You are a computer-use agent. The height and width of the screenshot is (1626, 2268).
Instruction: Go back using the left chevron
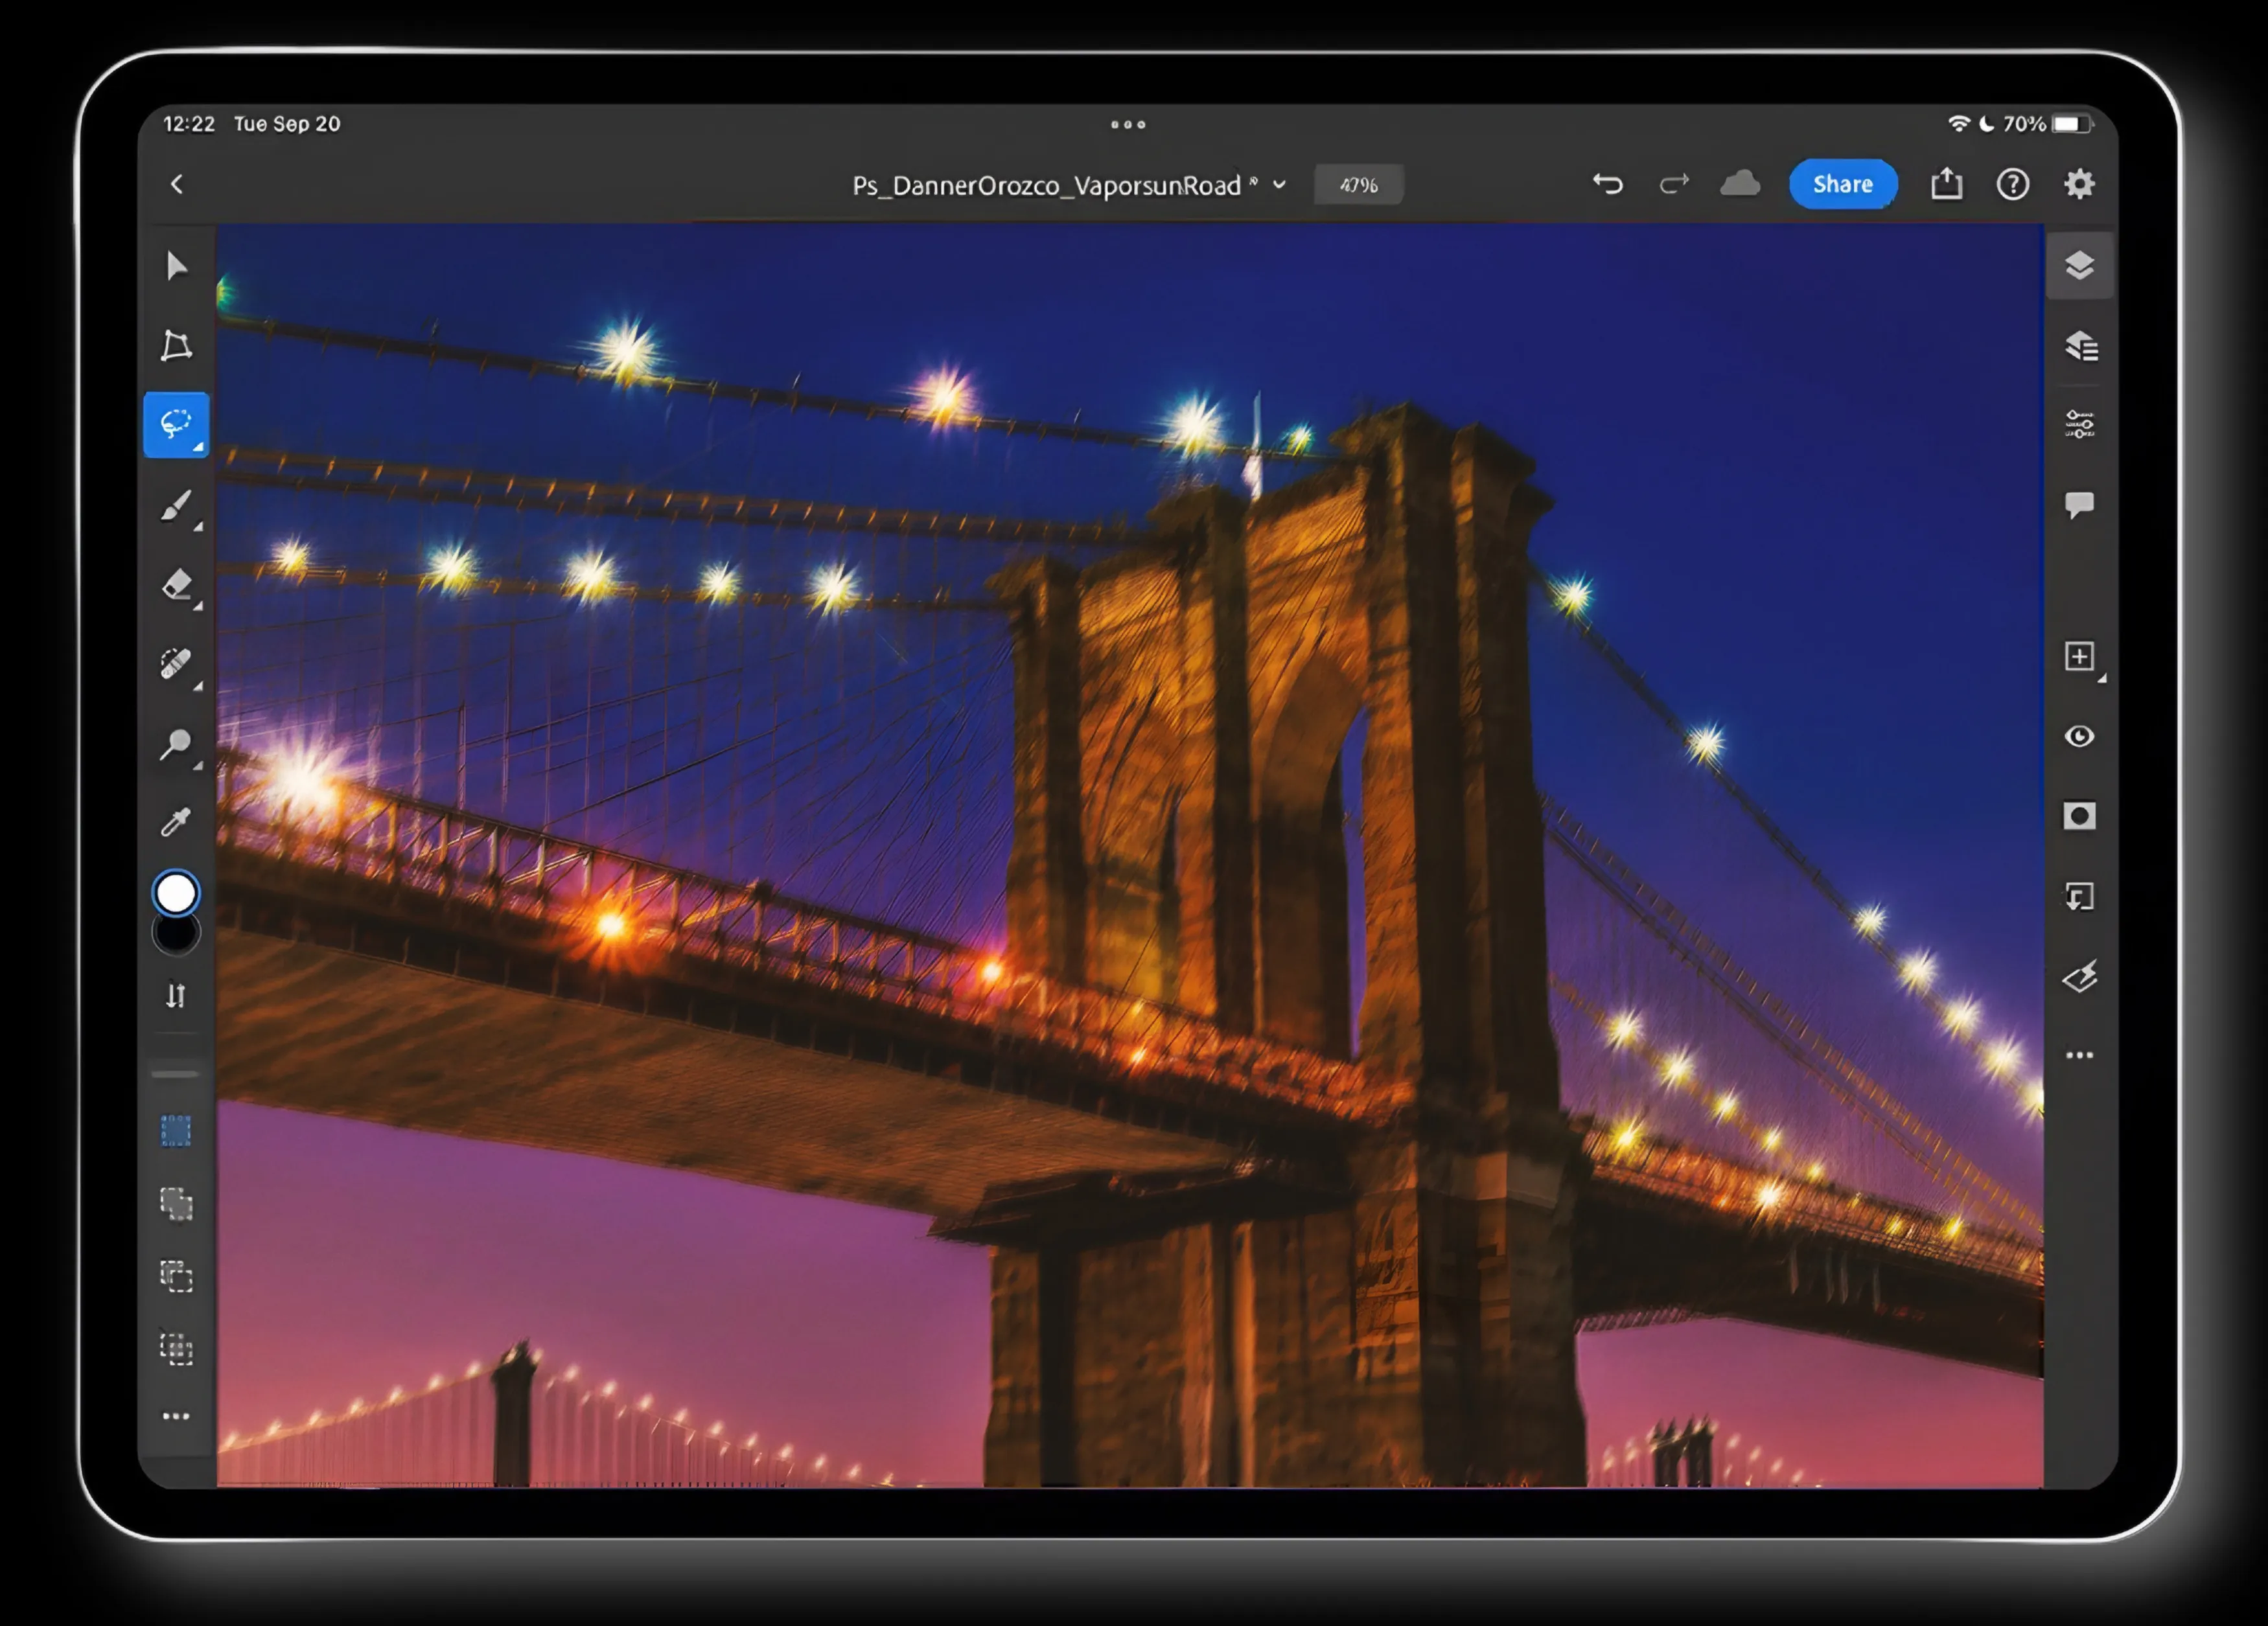click(177, 184)
